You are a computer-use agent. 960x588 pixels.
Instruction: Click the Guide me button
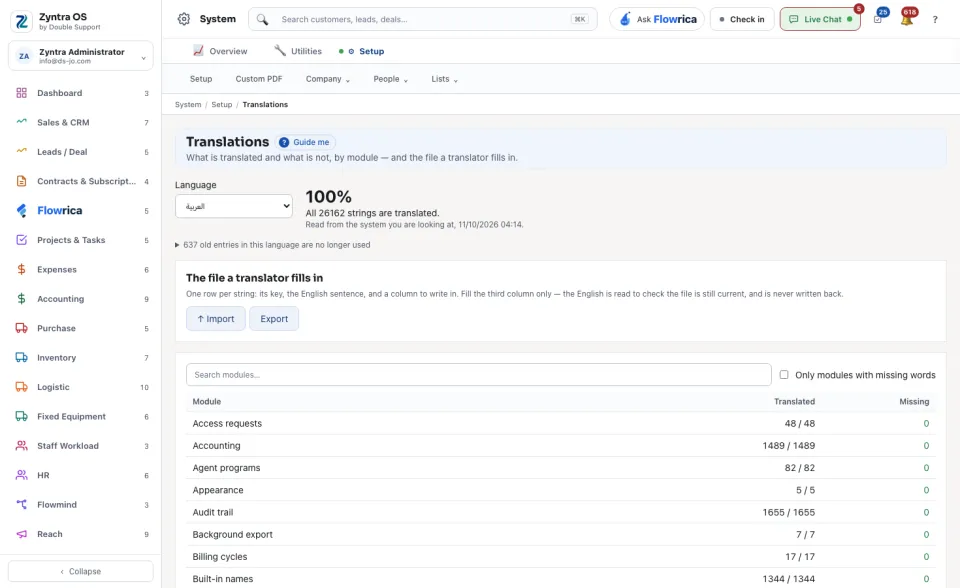tap(305, 142)
